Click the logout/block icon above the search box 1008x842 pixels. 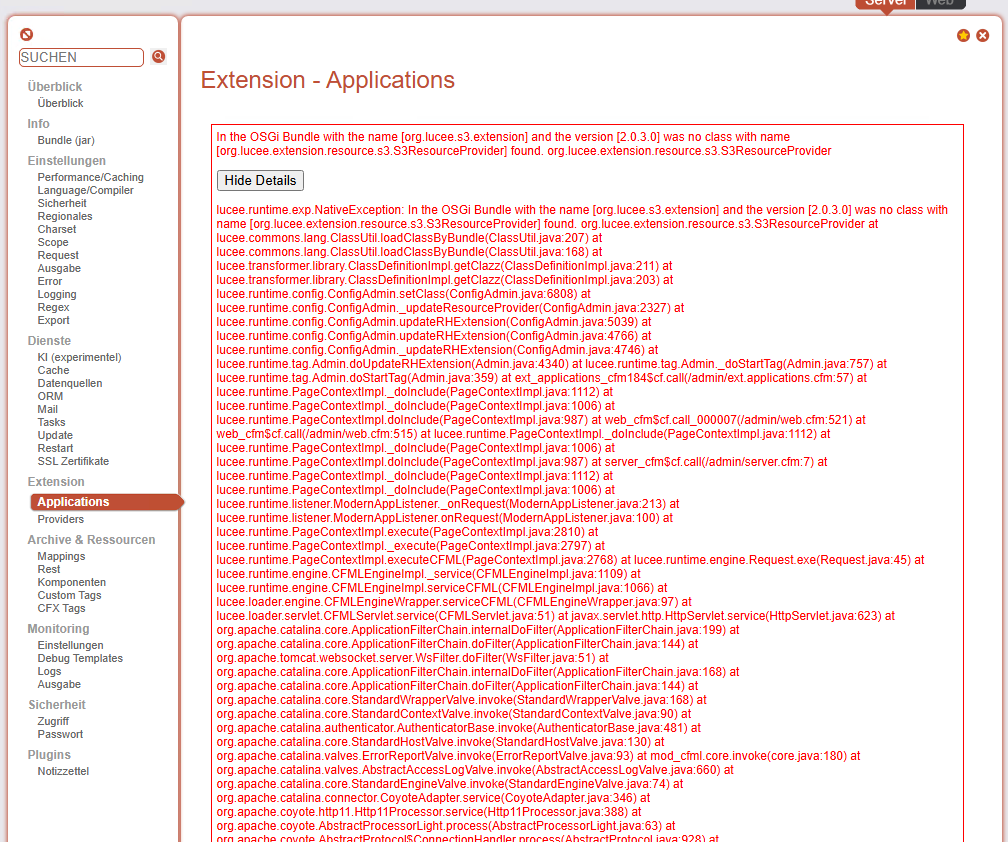click(27, 34)
